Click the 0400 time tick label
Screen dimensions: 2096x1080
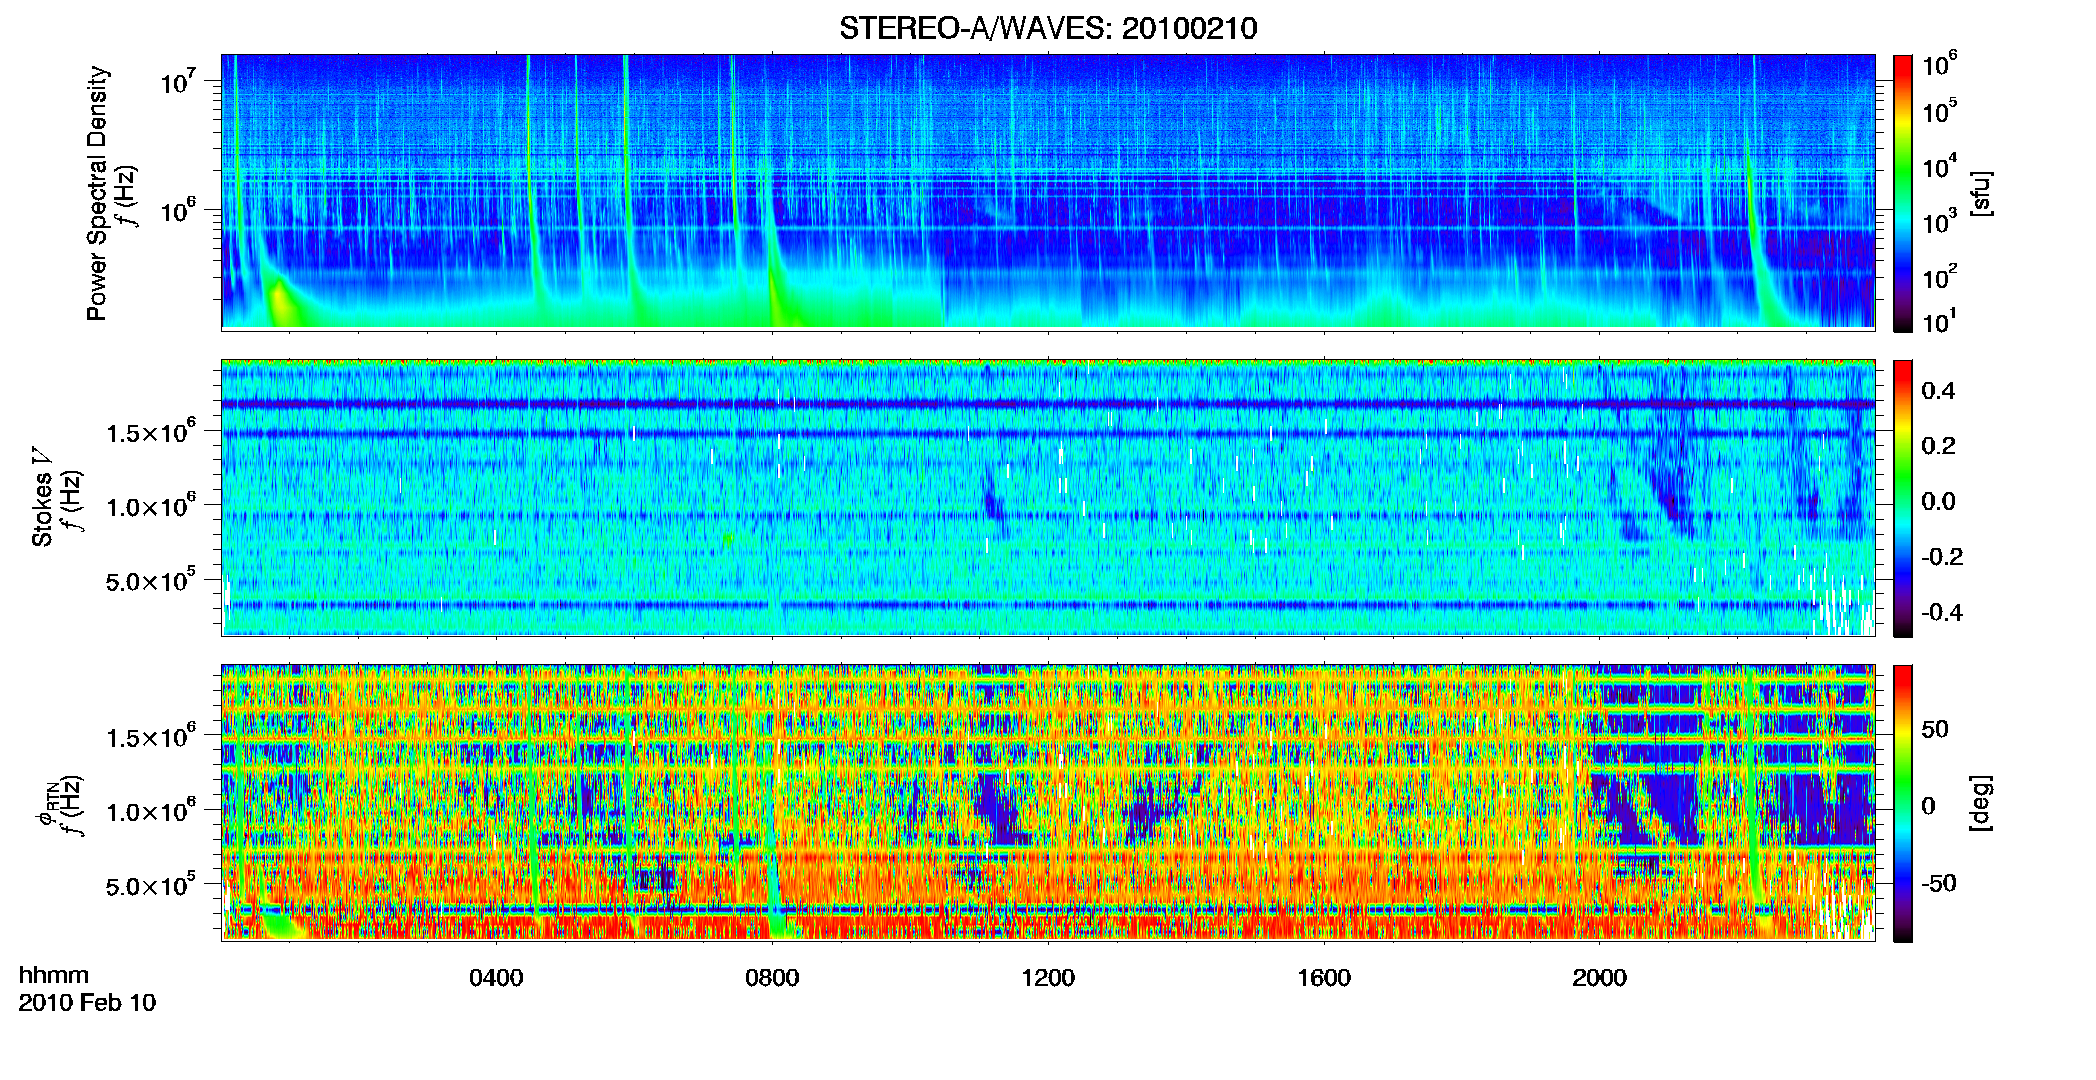(496, 977)
